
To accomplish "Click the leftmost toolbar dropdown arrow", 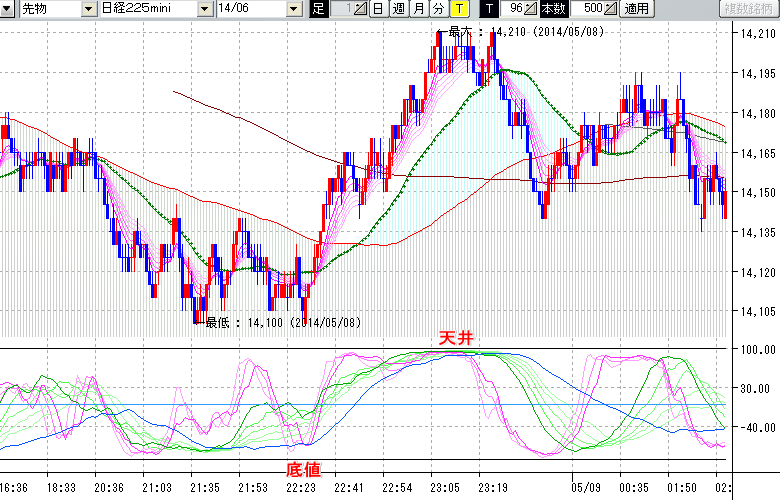I will 8,9.
